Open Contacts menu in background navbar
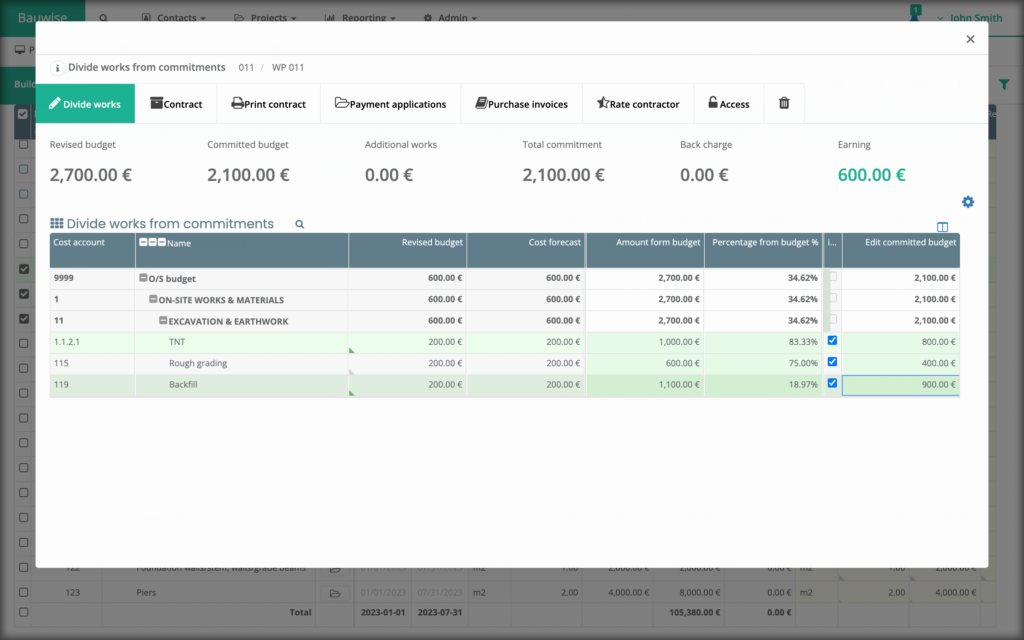The image size is (1024, 640). 174,18
